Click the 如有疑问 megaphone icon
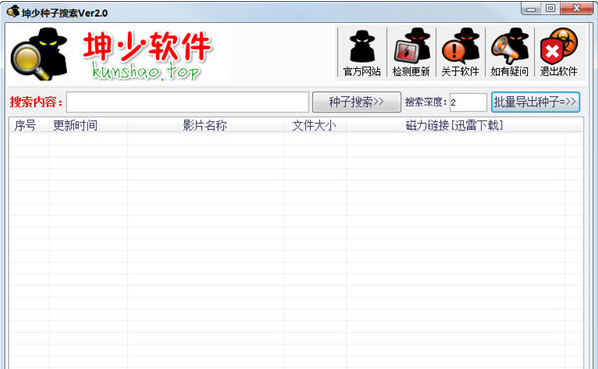This screenshot has height=369, width=598. coord(510,52)
